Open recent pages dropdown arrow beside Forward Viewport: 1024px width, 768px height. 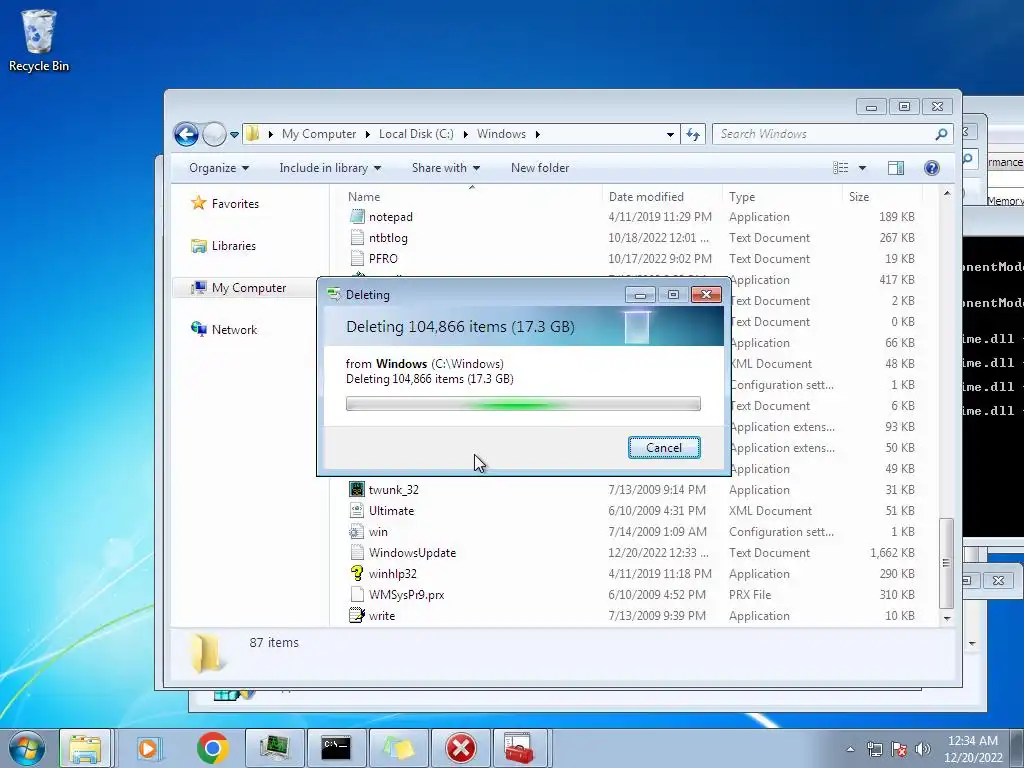(234, 135)
